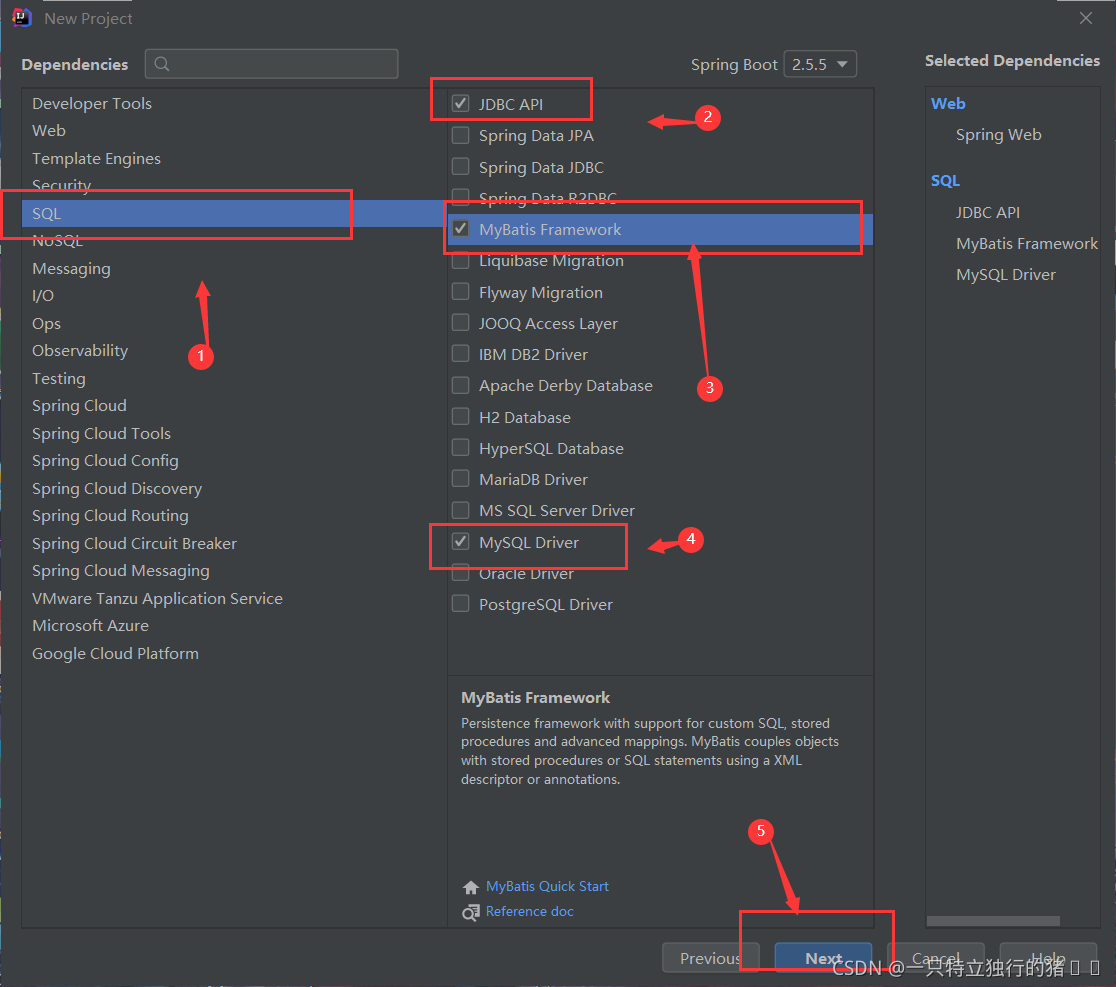
Task: Uncheck MyBatis Framework dependency
Action: click(460, 229)
